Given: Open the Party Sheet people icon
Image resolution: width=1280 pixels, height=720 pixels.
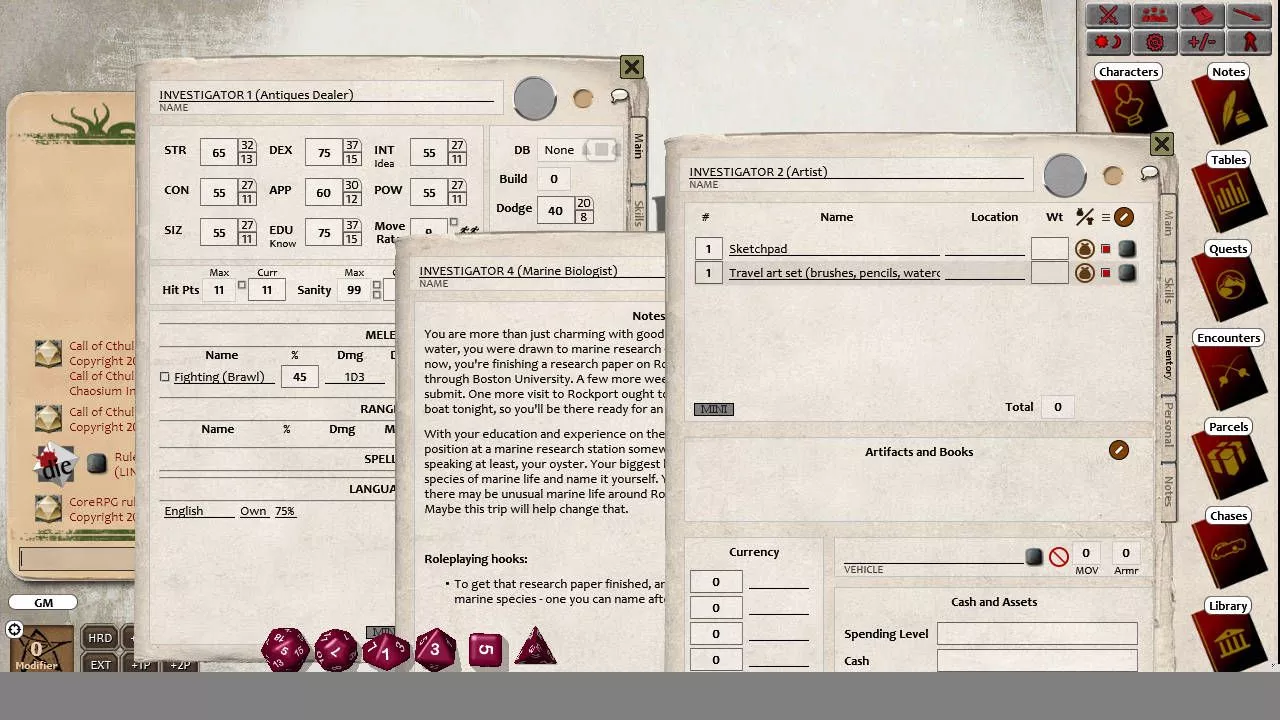Looking at the screenshot, I should coord(1155,15).
